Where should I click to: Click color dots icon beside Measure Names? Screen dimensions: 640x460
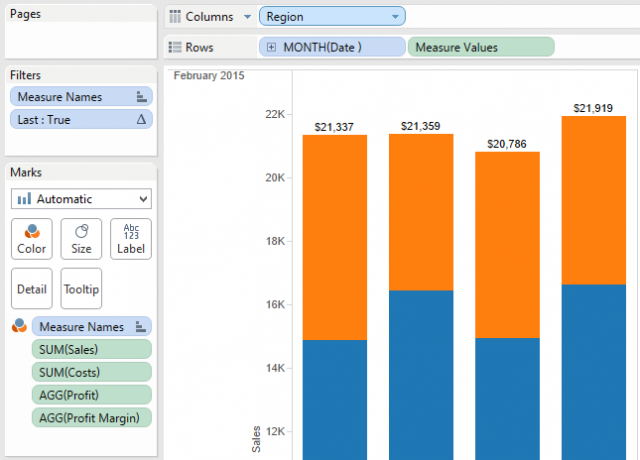pyautogui.click(x=18, y=327)
